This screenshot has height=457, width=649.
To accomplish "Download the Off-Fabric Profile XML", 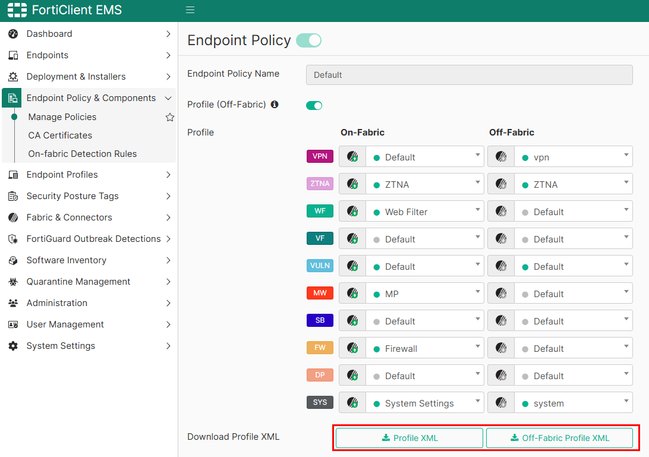I will [x=559, y=438].
